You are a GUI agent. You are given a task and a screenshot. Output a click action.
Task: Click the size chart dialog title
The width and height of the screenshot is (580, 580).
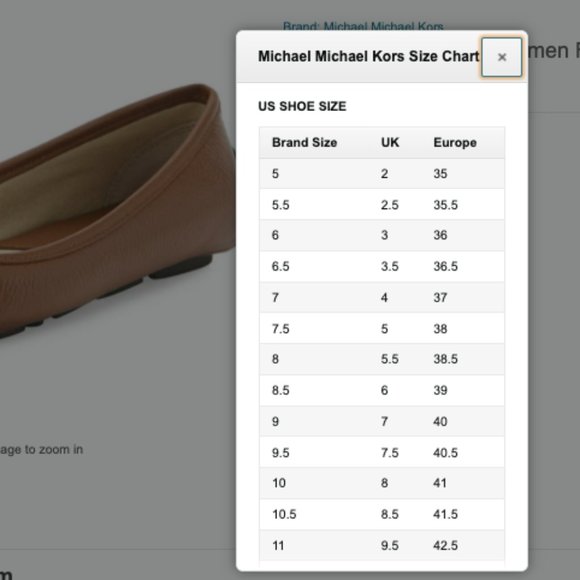pos(368,56)
